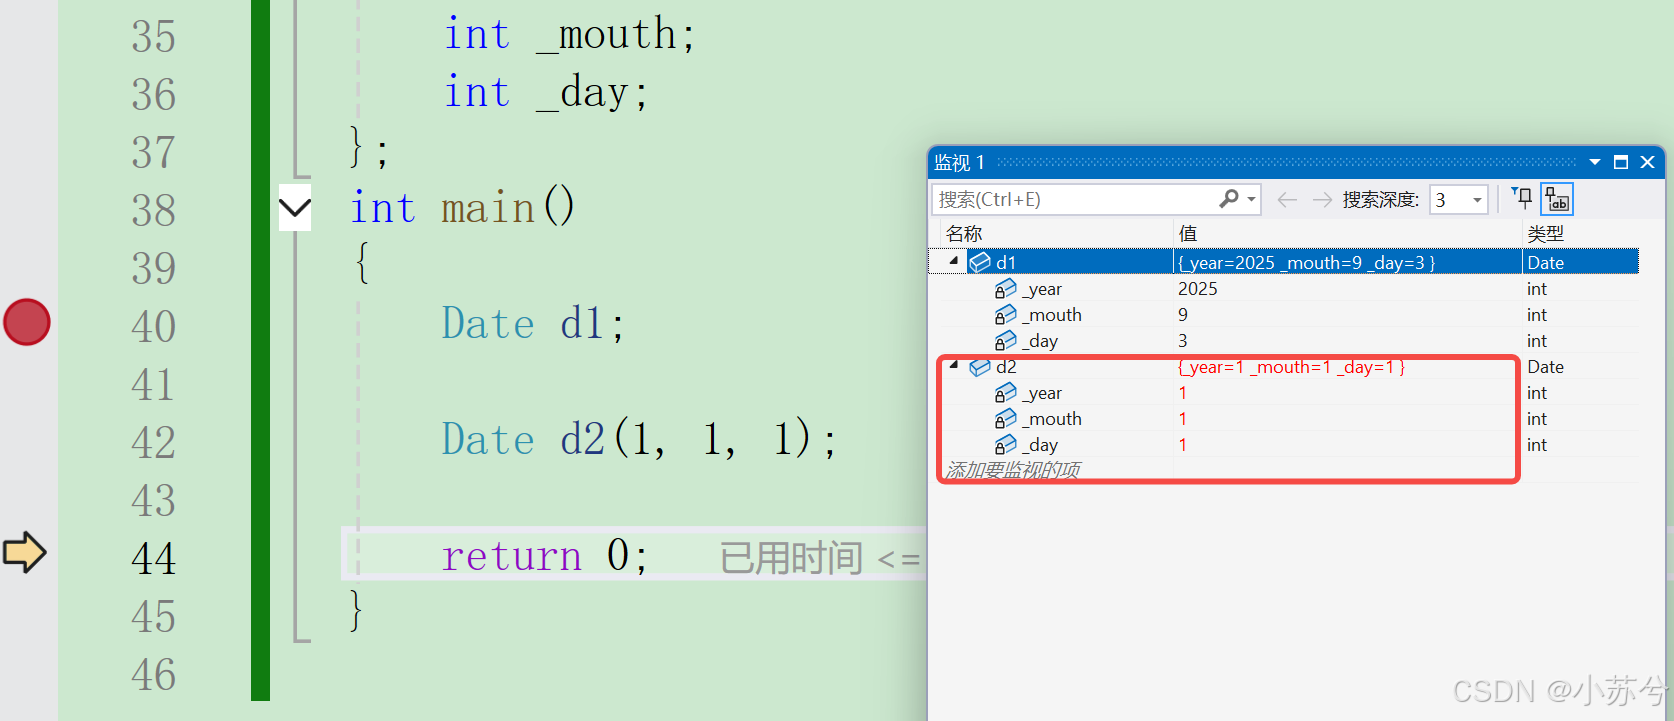Click 'int _day;' declaration on line 36
This screenshot has width=1674, height=721.
point(546,92)
